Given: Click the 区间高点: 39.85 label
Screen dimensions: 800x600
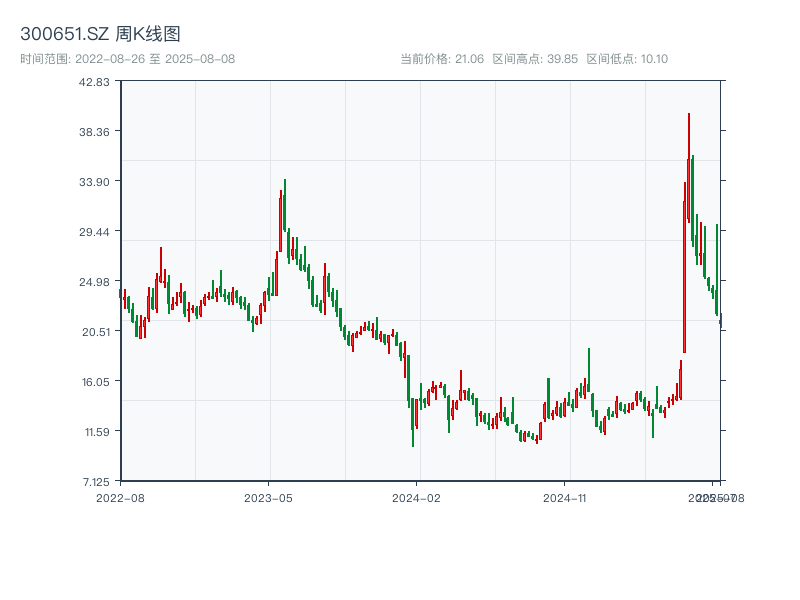Looking at the screenshot, I should (535, 59).
